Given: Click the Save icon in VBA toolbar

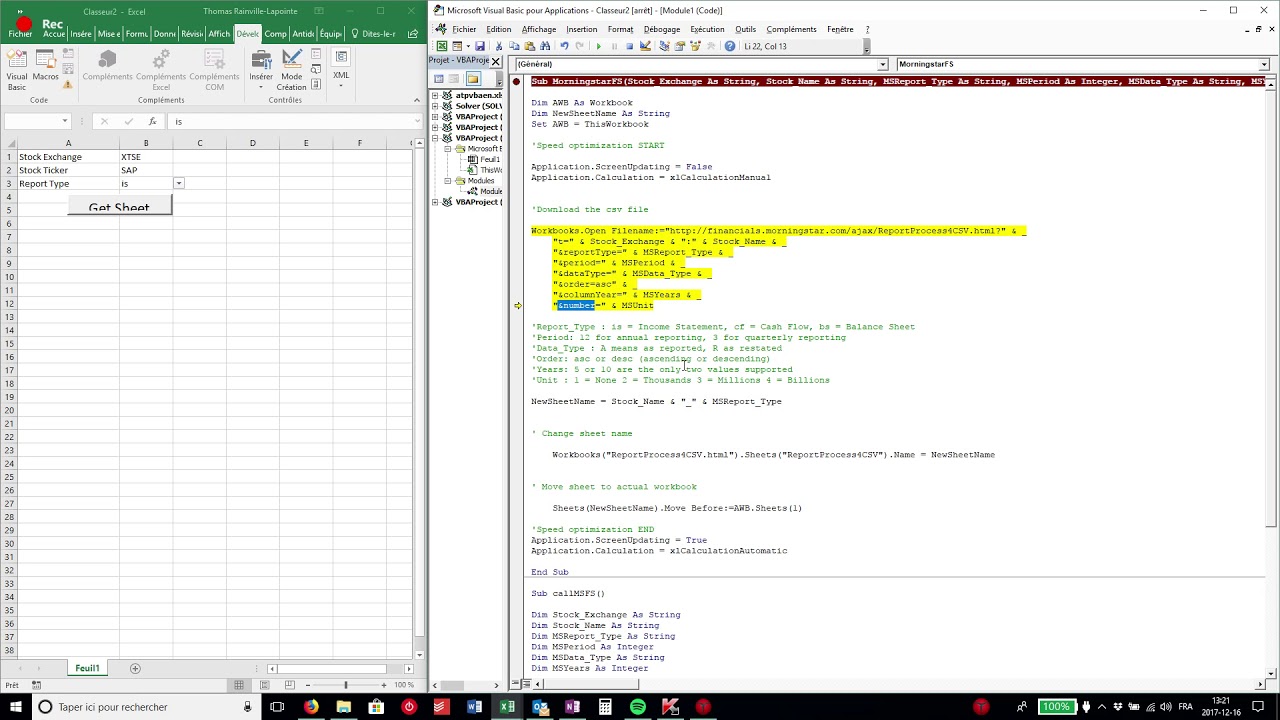Looking at the screenshot, I should (x=480, y=46).
